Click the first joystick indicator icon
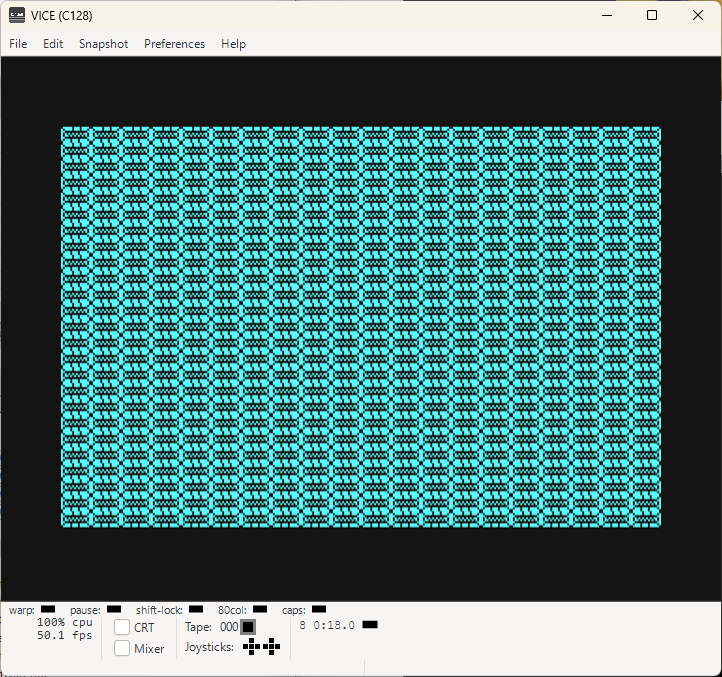The width and height of the screenshot is (722, 677). click(x=251, y=647)
